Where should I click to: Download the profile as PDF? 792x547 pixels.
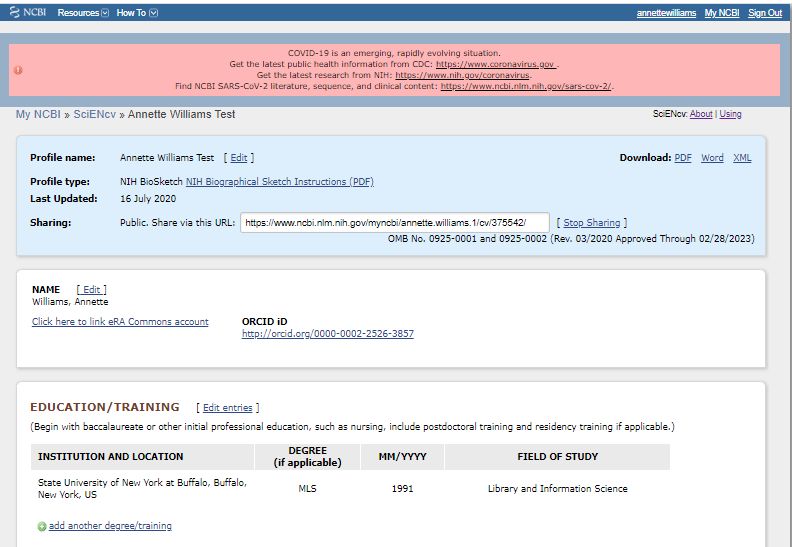pyautogui.click(x=683, y=158)
